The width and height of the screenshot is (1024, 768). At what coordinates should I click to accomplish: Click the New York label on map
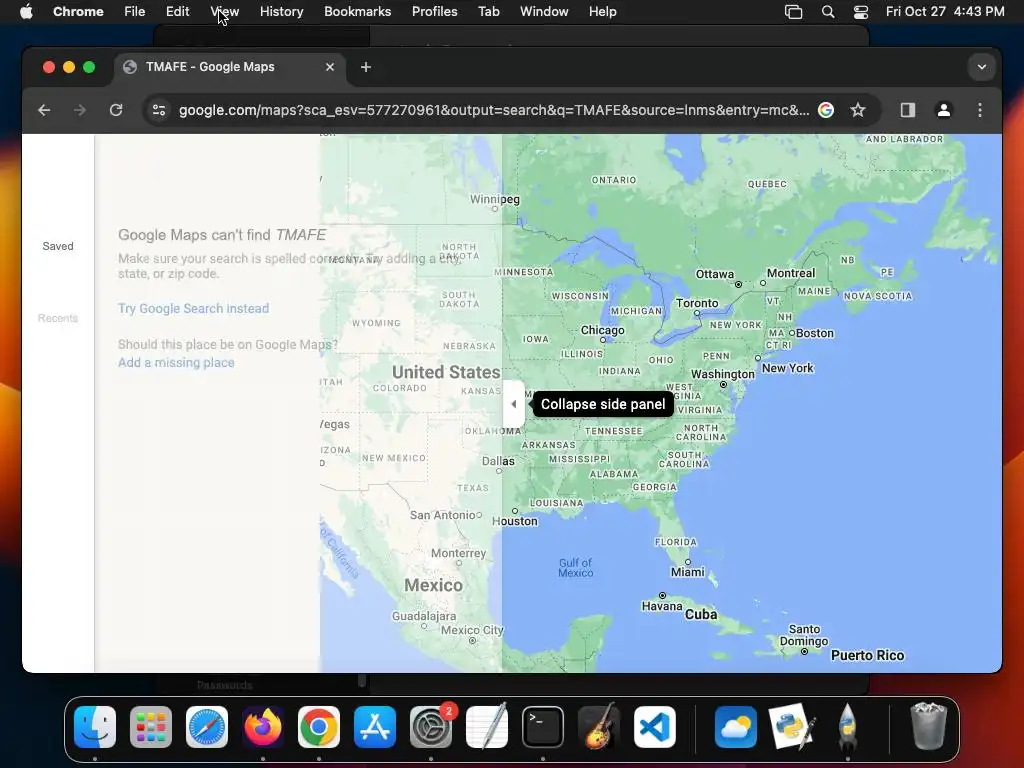(787, 368)
